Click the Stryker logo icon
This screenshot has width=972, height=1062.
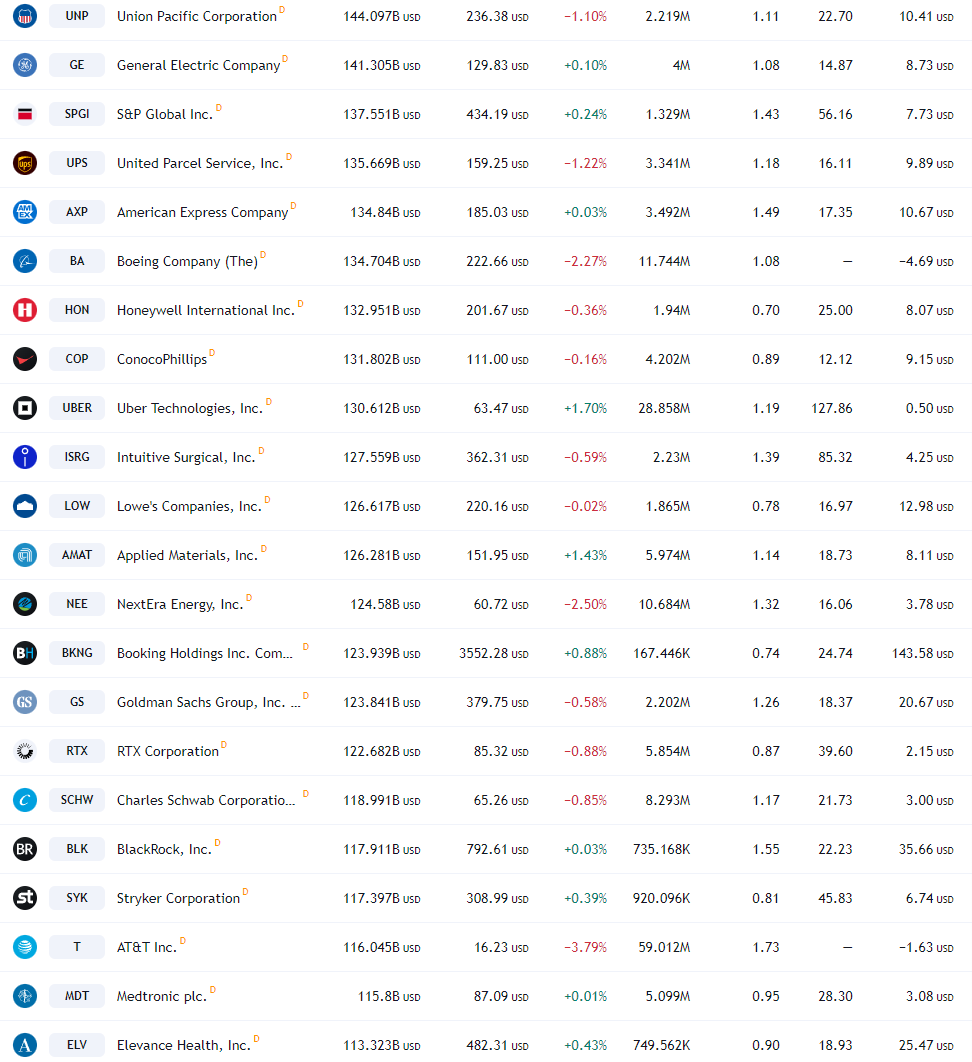tap(25, 898)
